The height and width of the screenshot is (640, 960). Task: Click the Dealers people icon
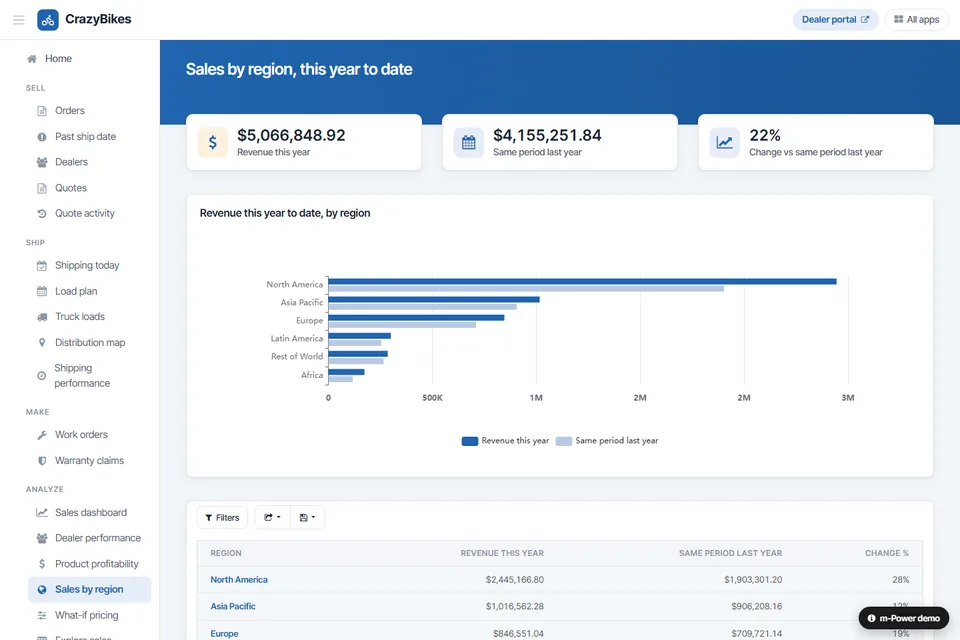pyautogui.click(x=42, y=162)
